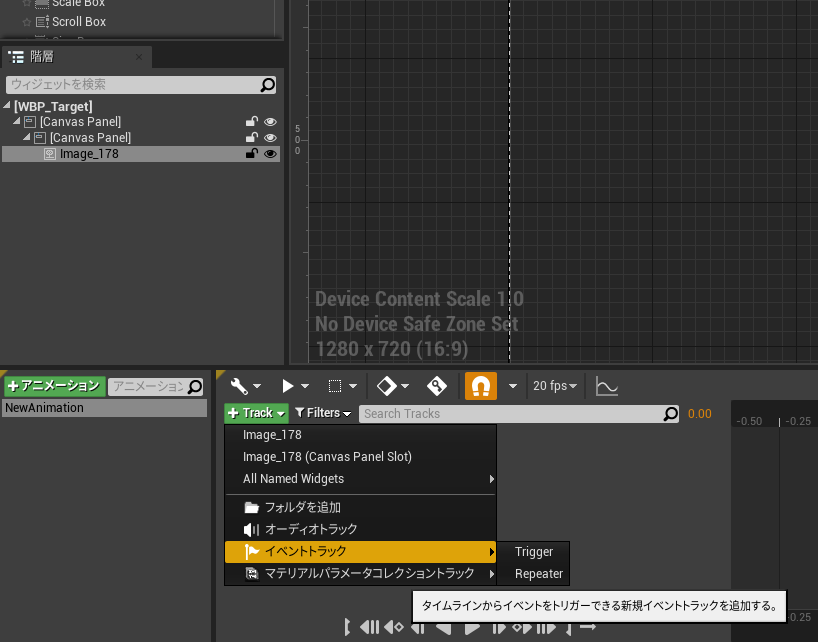Click the アニメーション search input field

point(155,387)
